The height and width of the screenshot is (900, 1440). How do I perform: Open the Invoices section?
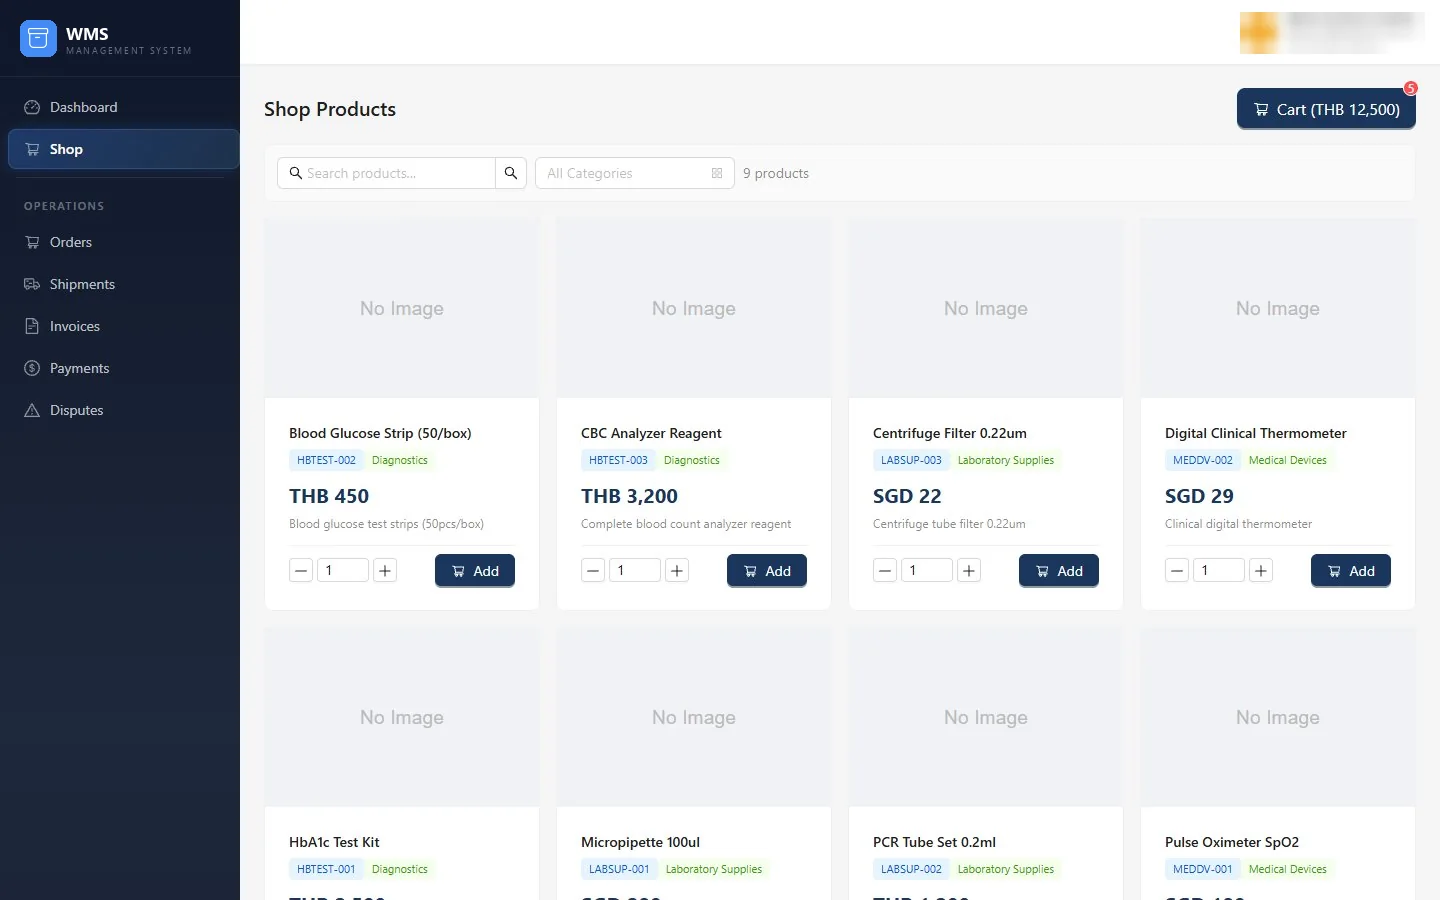123,326
